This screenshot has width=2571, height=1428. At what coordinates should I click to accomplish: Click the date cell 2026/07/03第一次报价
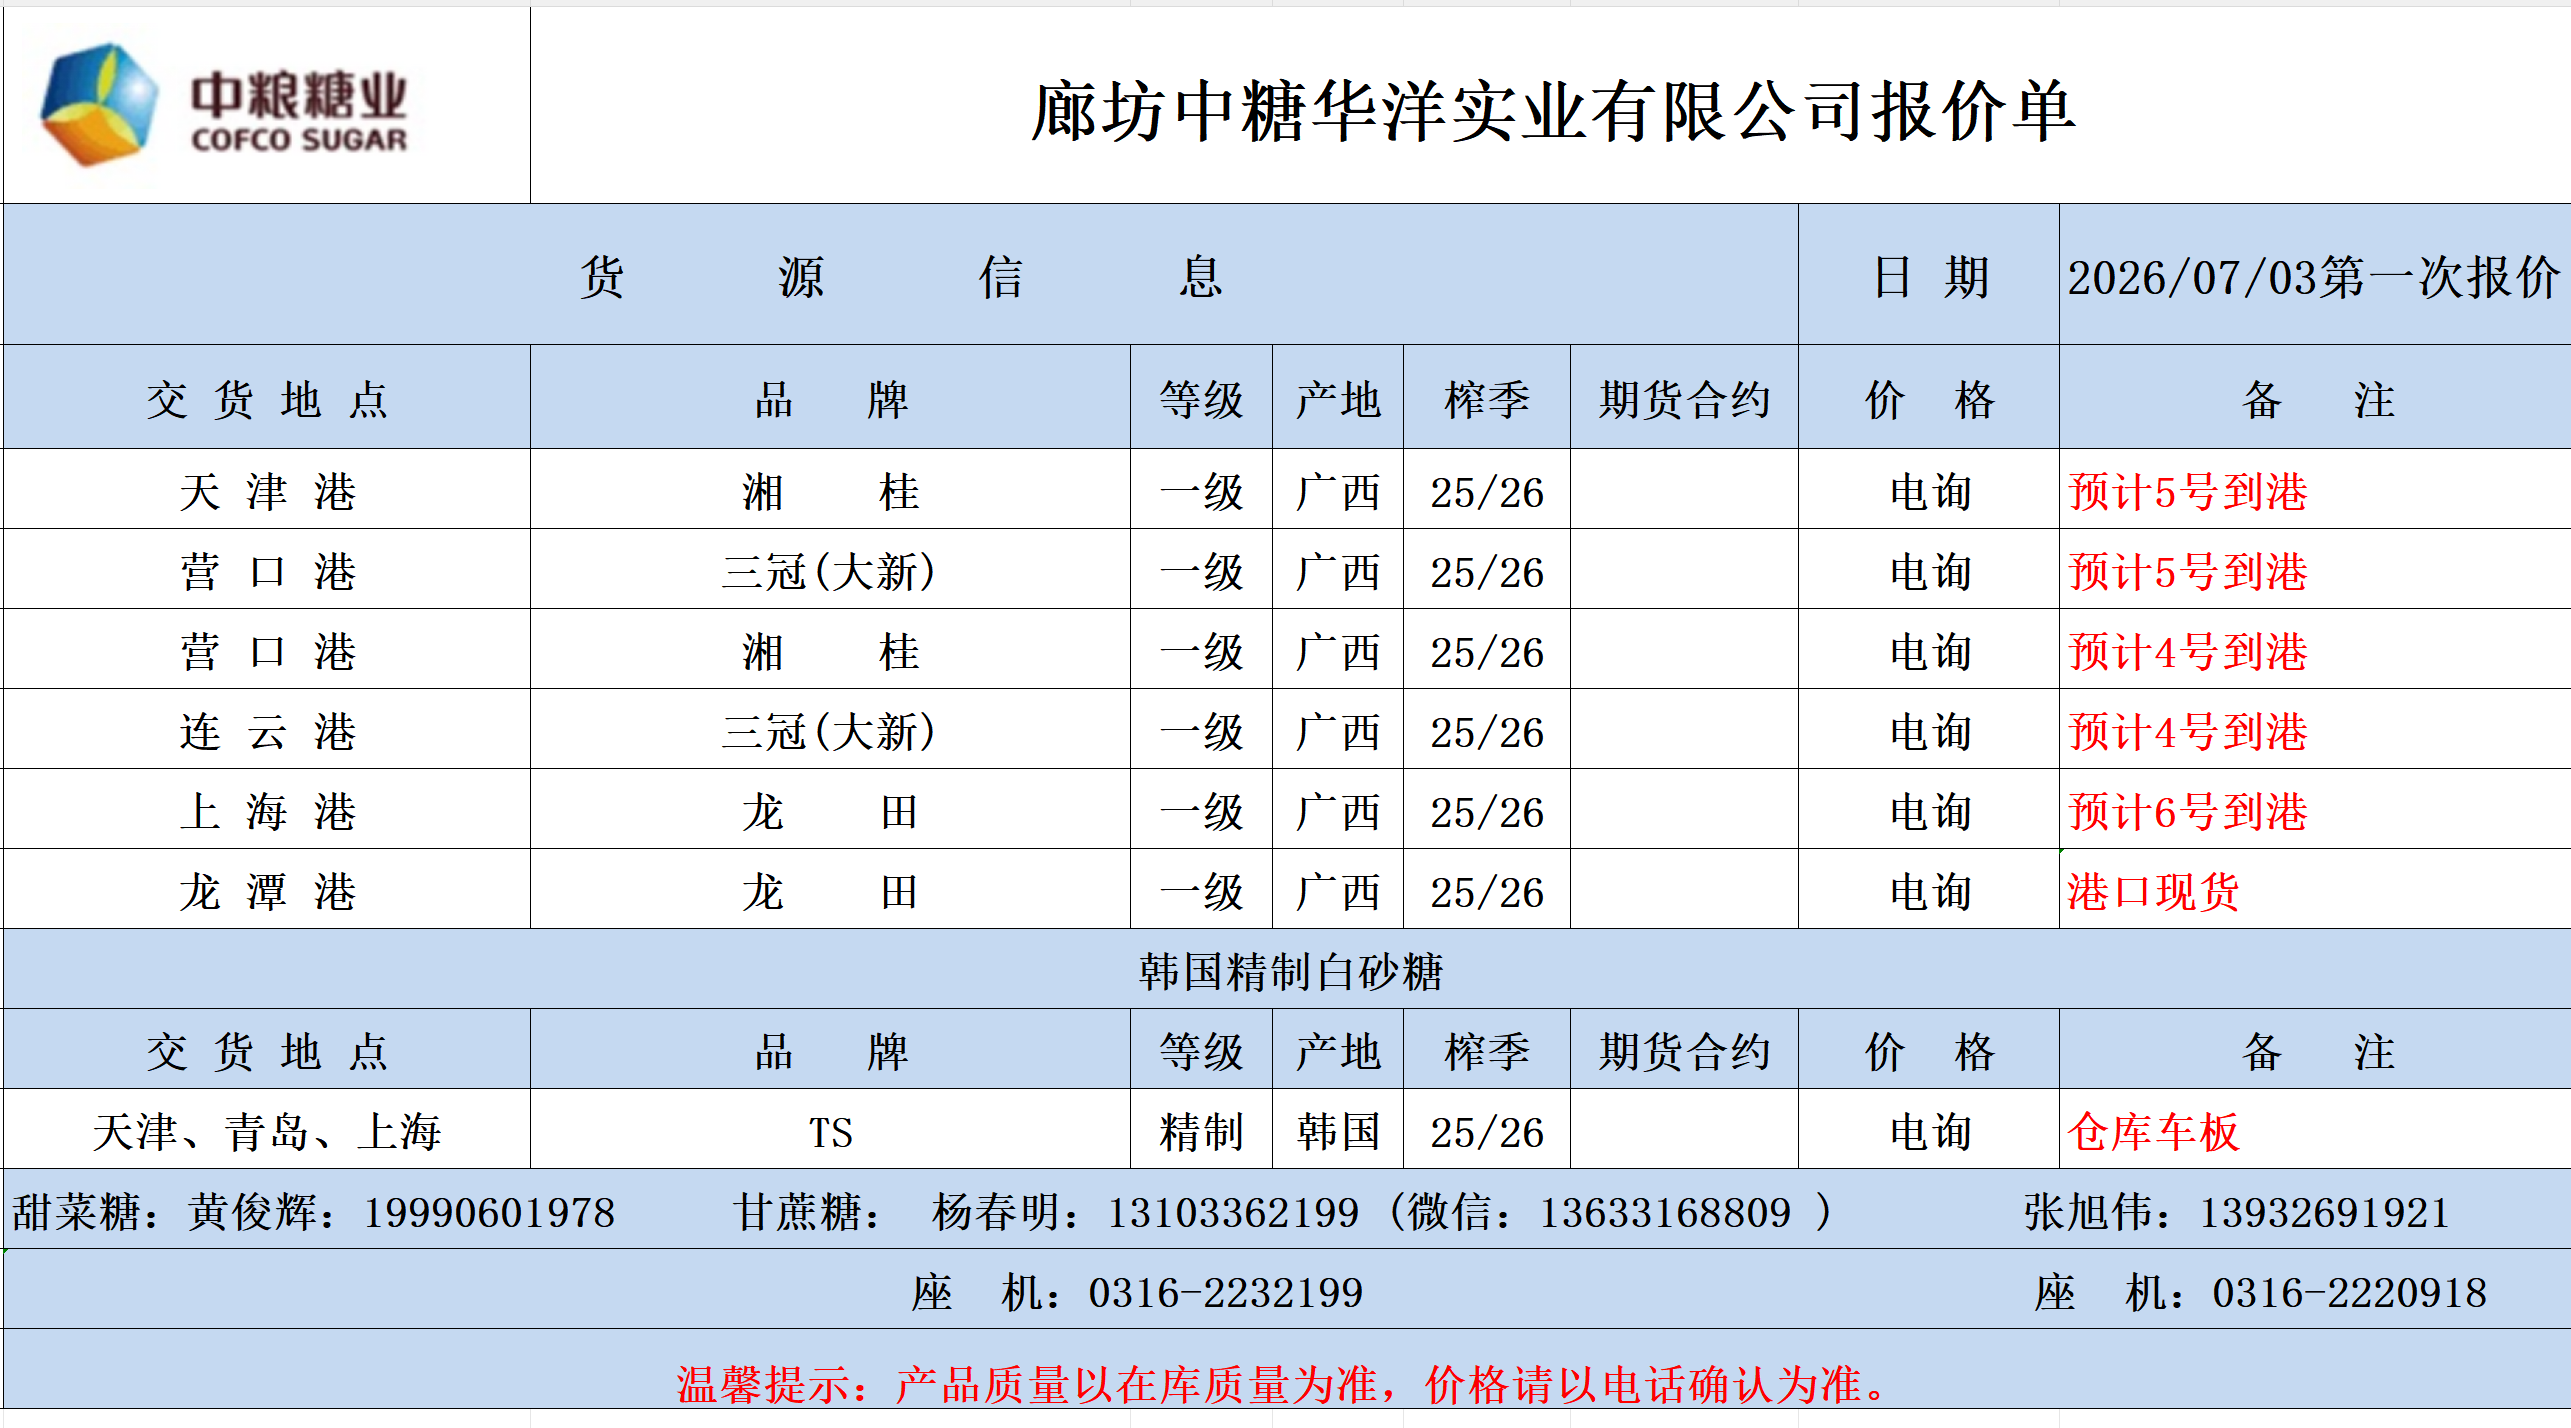[x=2314, y=277]
